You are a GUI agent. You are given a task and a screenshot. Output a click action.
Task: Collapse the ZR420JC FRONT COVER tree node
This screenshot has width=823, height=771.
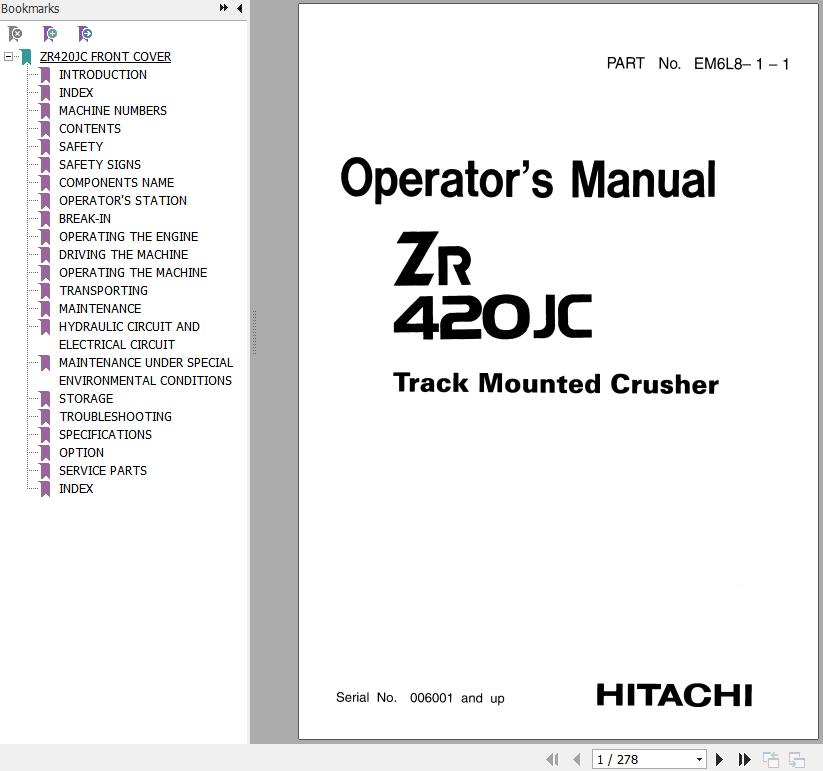click(8, 56)
